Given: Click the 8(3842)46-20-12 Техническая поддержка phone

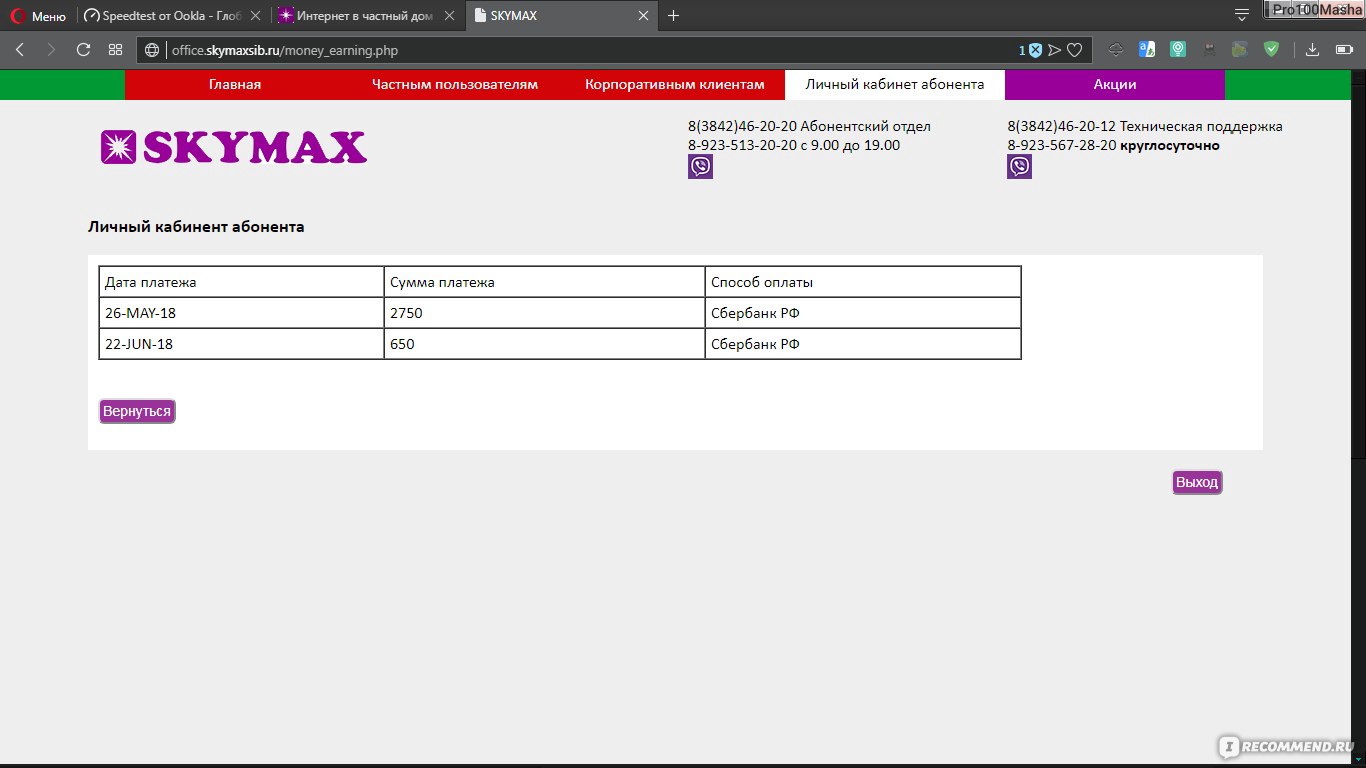Looking at the screenshot, I should pyautogui.click(x=1145, y=126).
